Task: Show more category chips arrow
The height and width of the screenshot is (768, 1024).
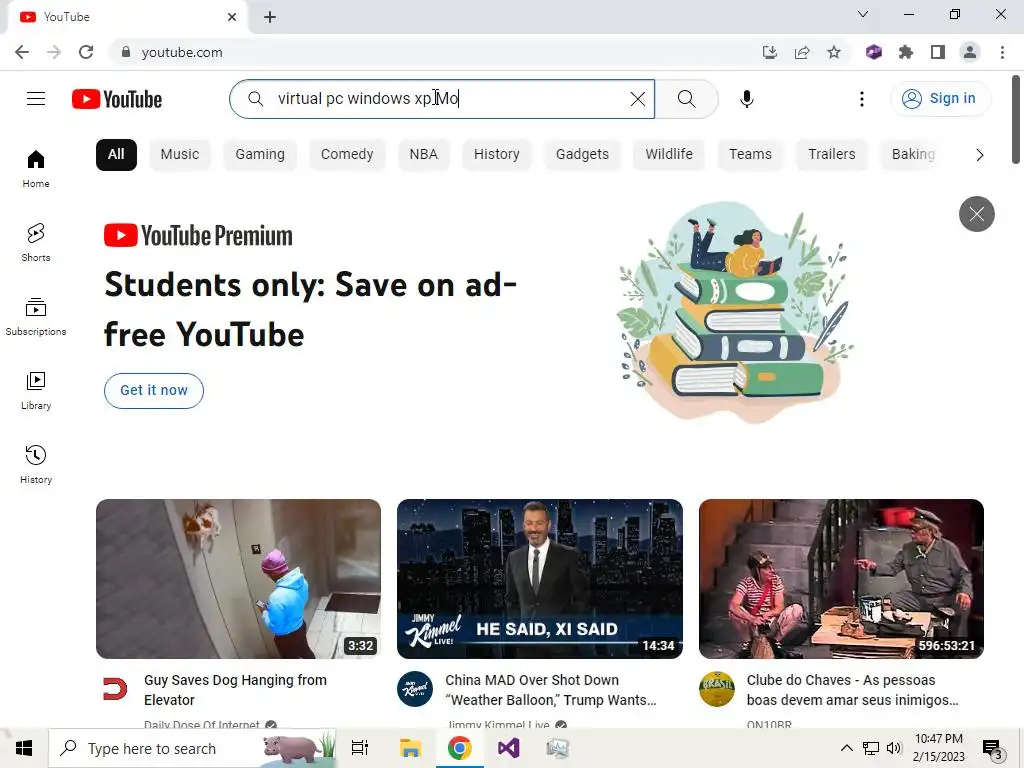Action: [979, 155]
